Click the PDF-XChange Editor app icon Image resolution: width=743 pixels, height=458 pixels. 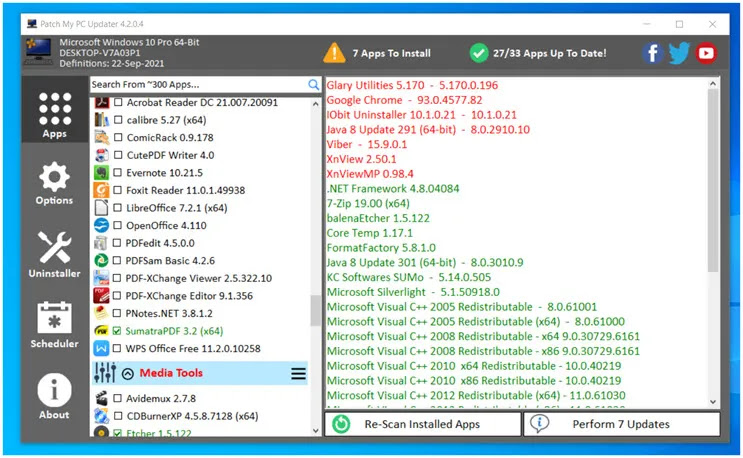[x=101, y=296]
